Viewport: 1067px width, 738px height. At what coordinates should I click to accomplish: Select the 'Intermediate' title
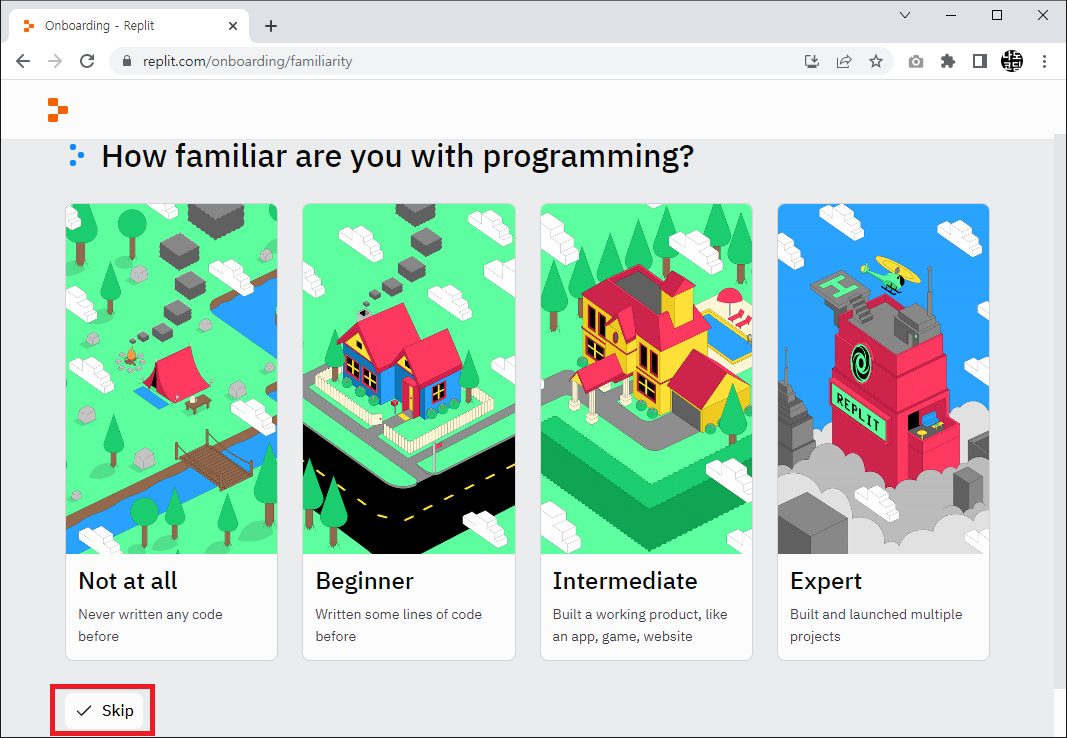click(625, 581)
